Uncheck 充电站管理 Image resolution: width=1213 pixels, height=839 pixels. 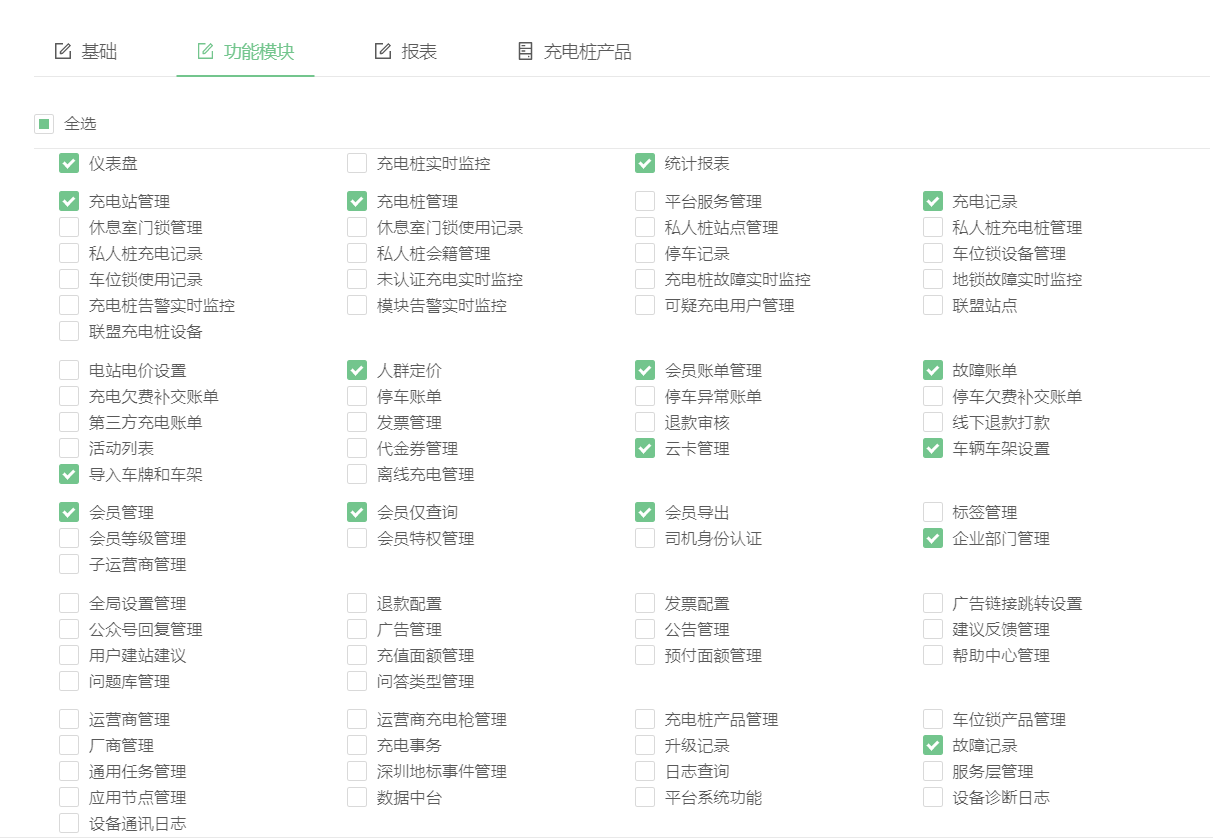[68, 200]
